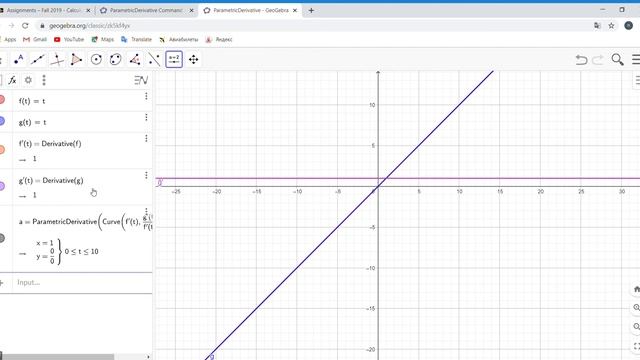The width and height of the screenshot is (640, 360).
Task: Toggle visibility of f'(t) derivative
Action: (2, 150)
